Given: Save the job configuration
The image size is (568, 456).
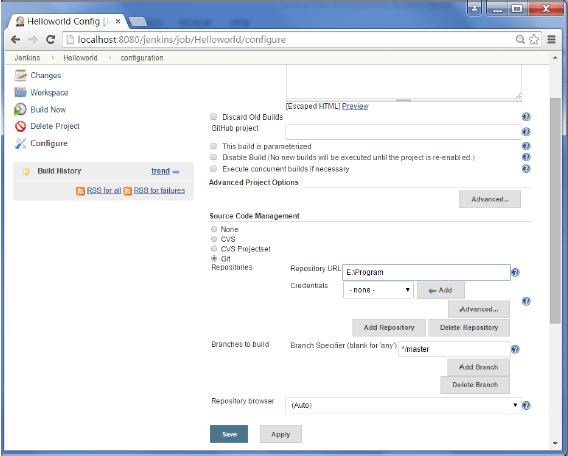Looking at the screenshot, I should [229, 434].
